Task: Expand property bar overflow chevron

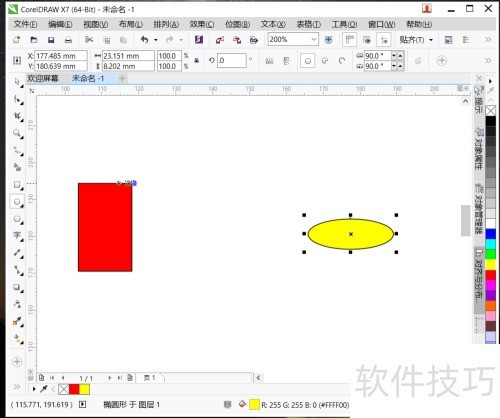Action: (x=488, y=61)
